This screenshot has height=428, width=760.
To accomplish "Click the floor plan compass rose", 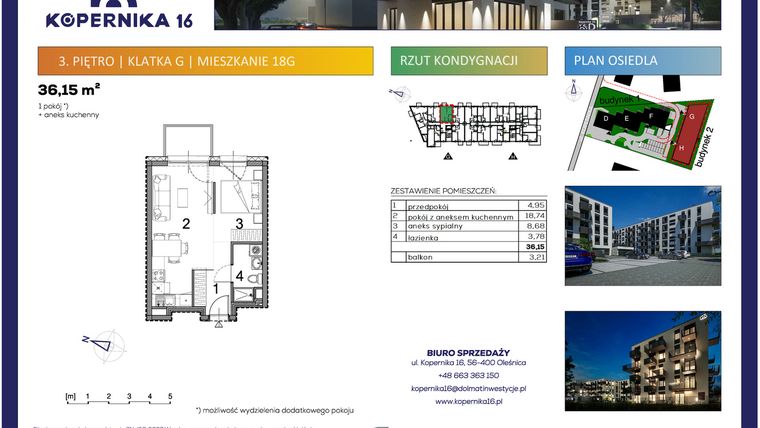I will 105,345.
